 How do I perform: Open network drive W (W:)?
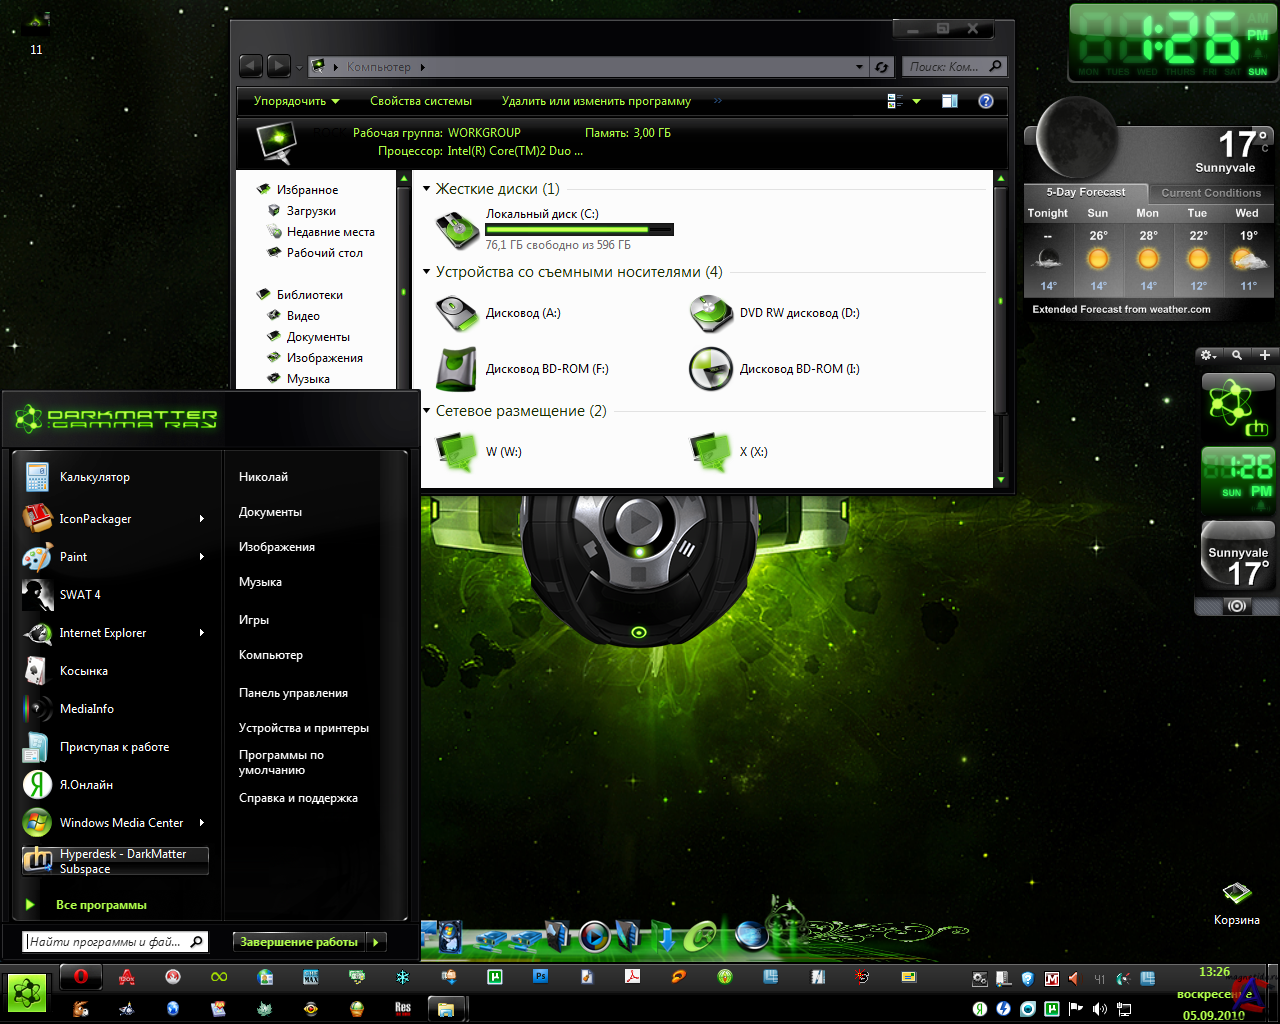click(x=457, y=452)
